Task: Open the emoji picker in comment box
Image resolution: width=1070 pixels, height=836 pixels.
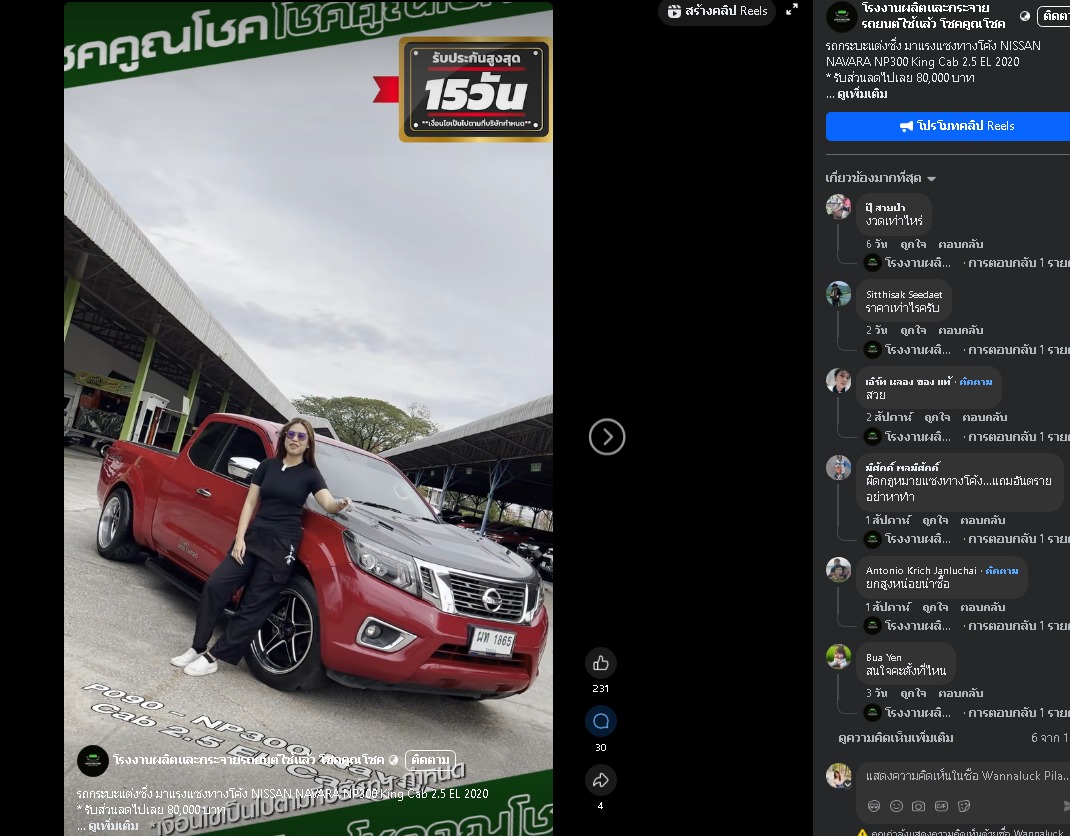Action: (x=896, y=806)
